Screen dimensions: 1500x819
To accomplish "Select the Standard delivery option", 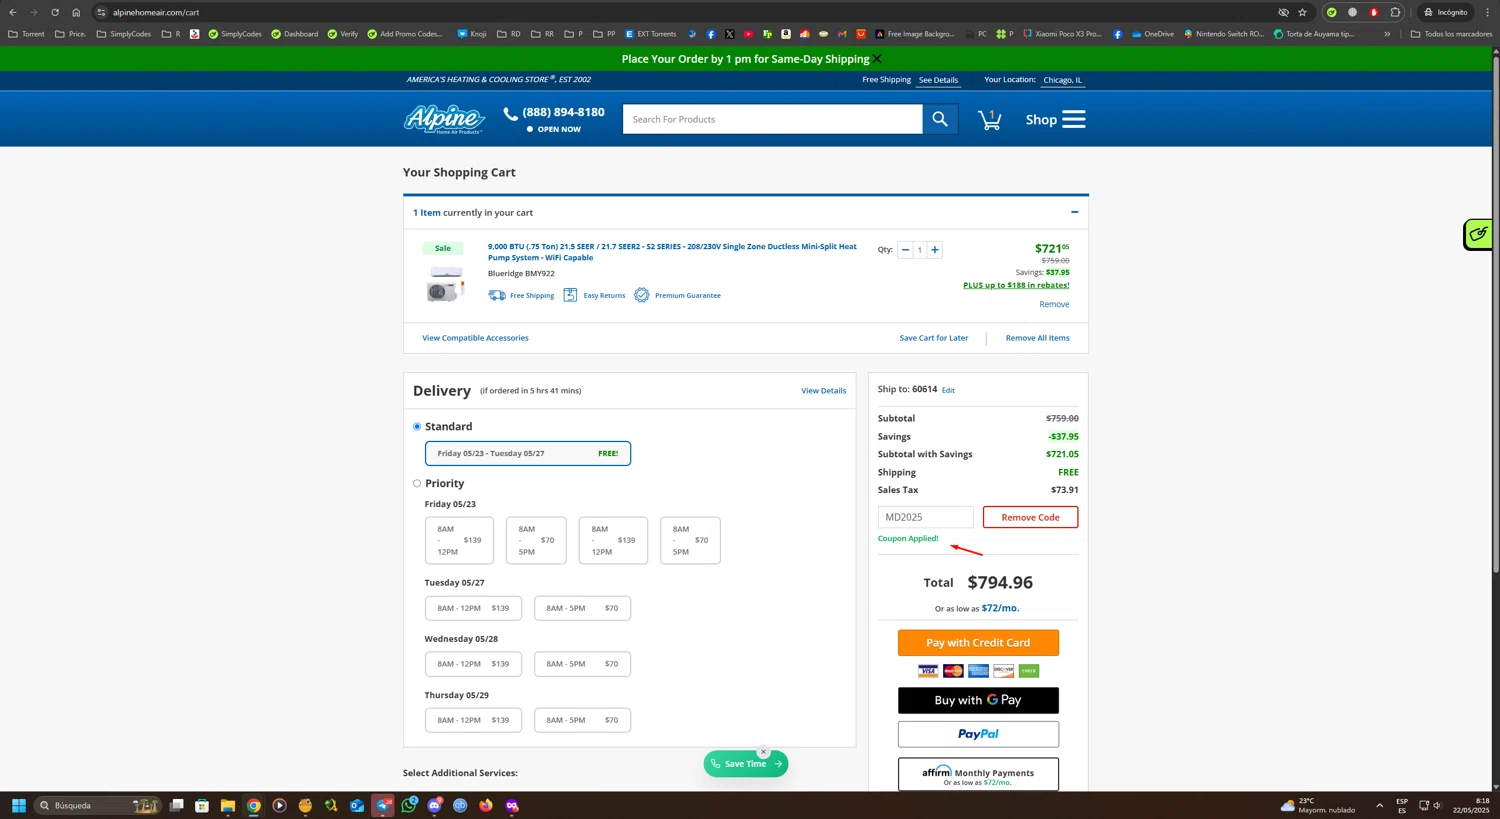I will 417,427.
